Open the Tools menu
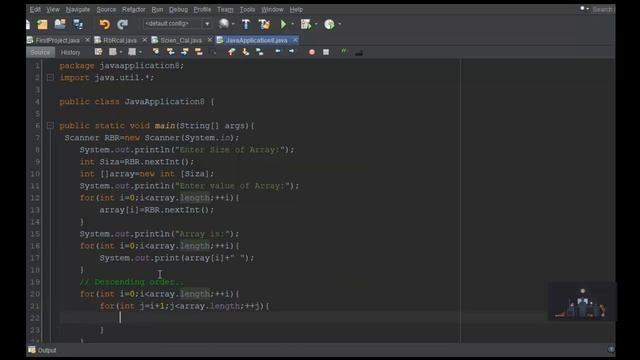Screen dimensions: 640x360 coord(247,9)
